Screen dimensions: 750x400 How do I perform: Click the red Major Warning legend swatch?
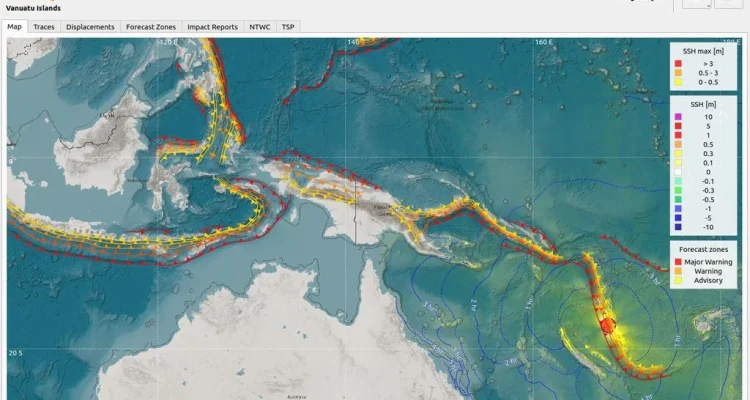point(678,262)
